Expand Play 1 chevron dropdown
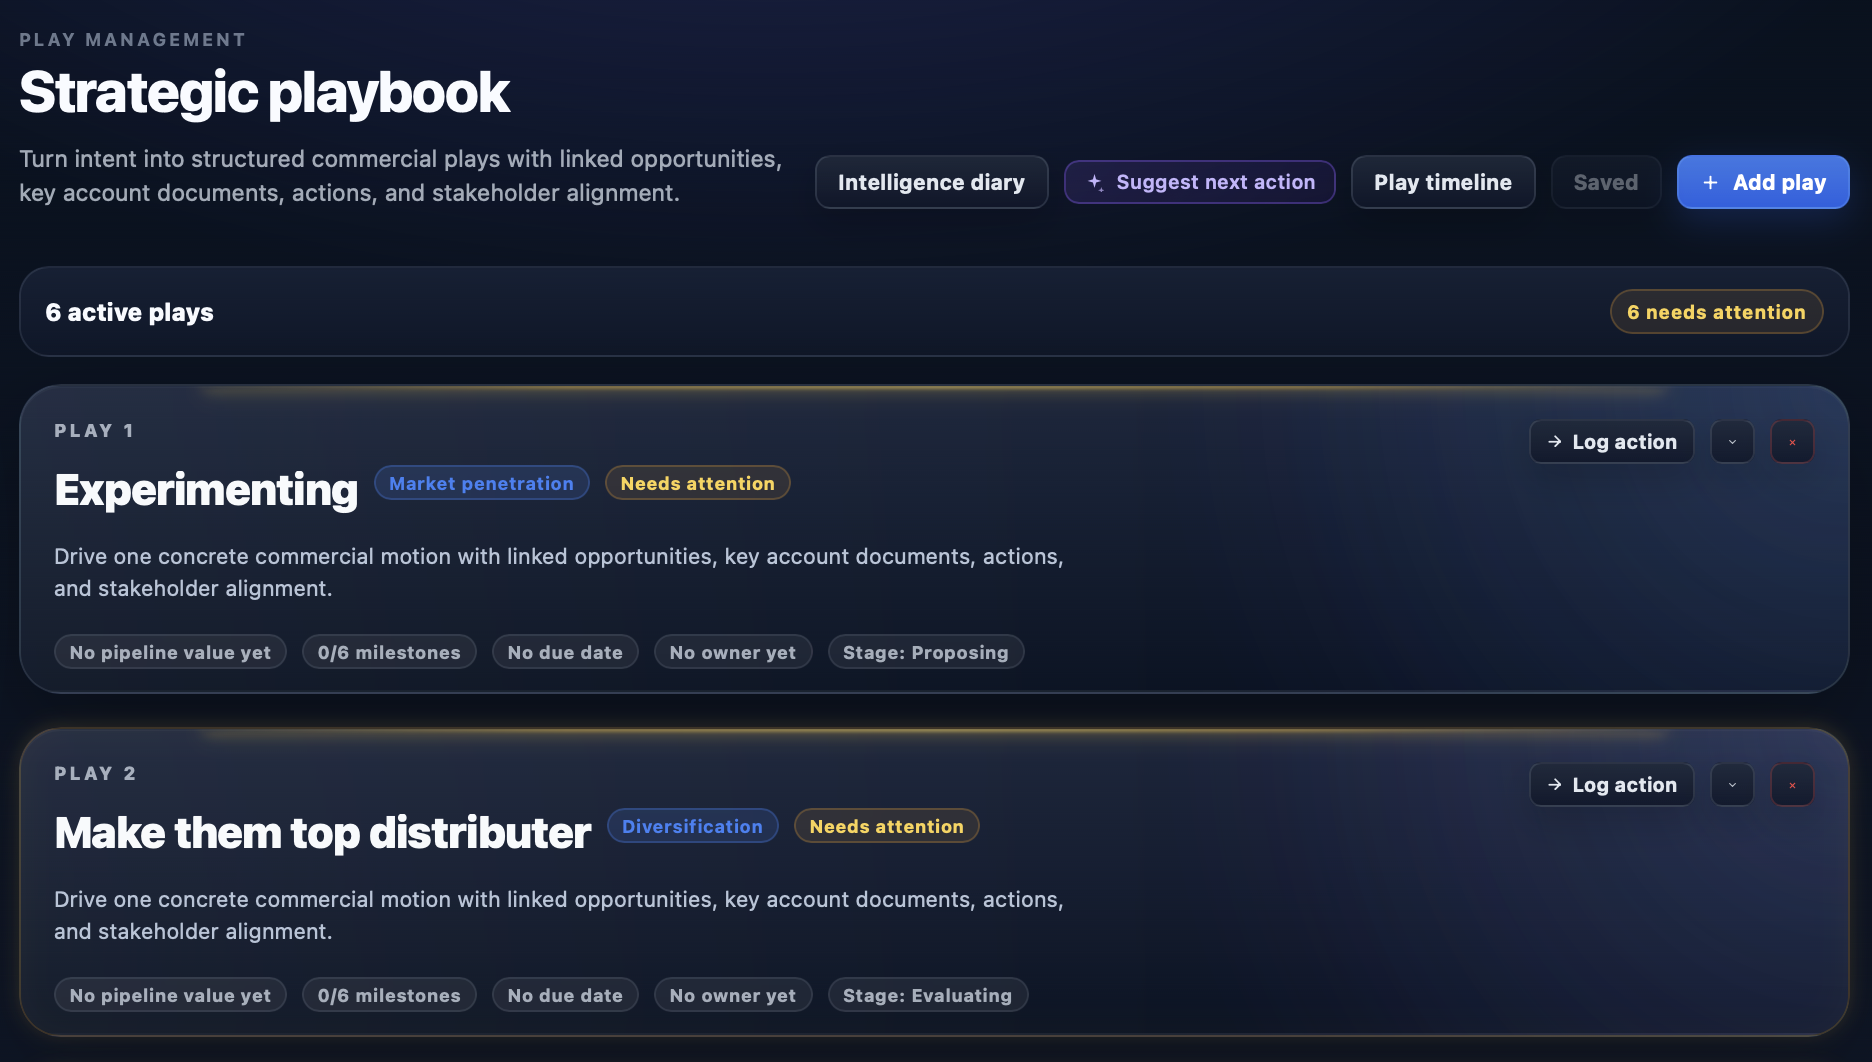Viewport: 1872px width, 1062px height. click(1732, 442)
